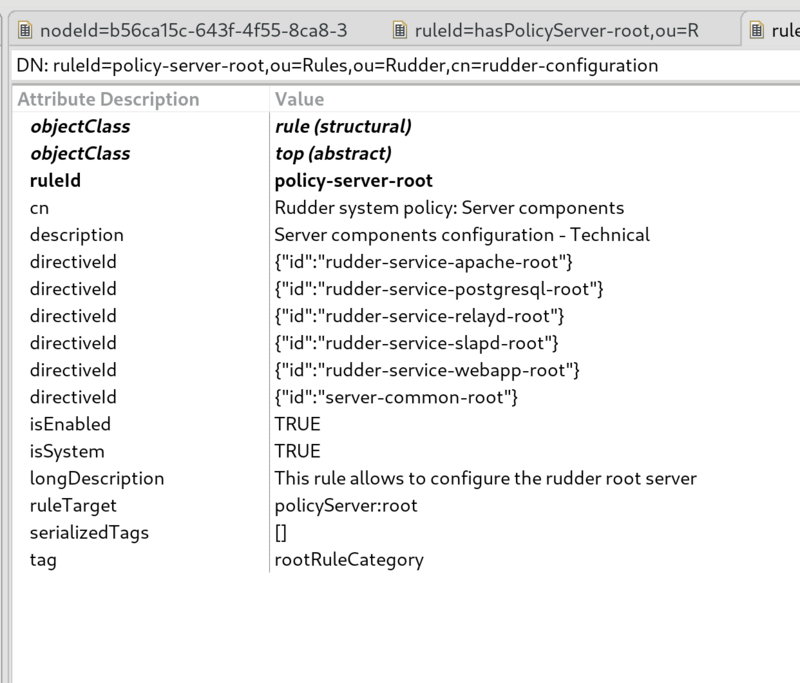Select the rule (structural) objectClass row
800x683 pixels.
tap(406, 127)
